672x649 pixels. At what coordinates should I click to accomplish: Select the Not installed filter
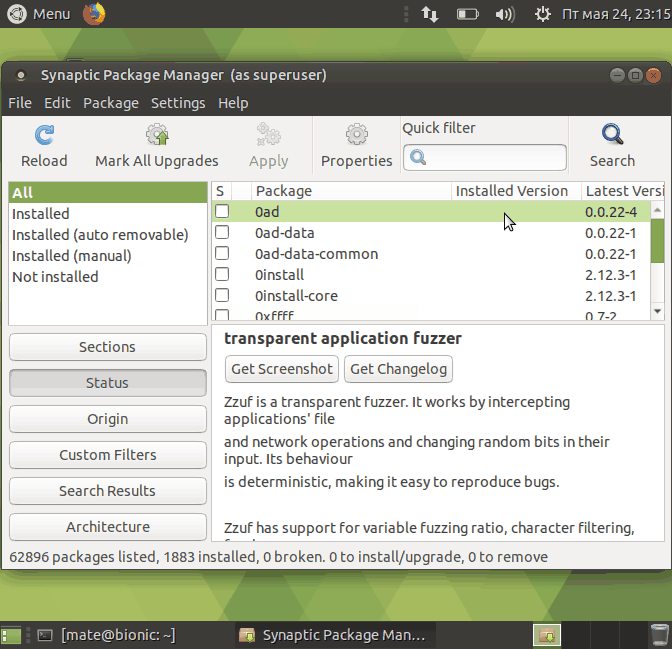click(108, 276)
